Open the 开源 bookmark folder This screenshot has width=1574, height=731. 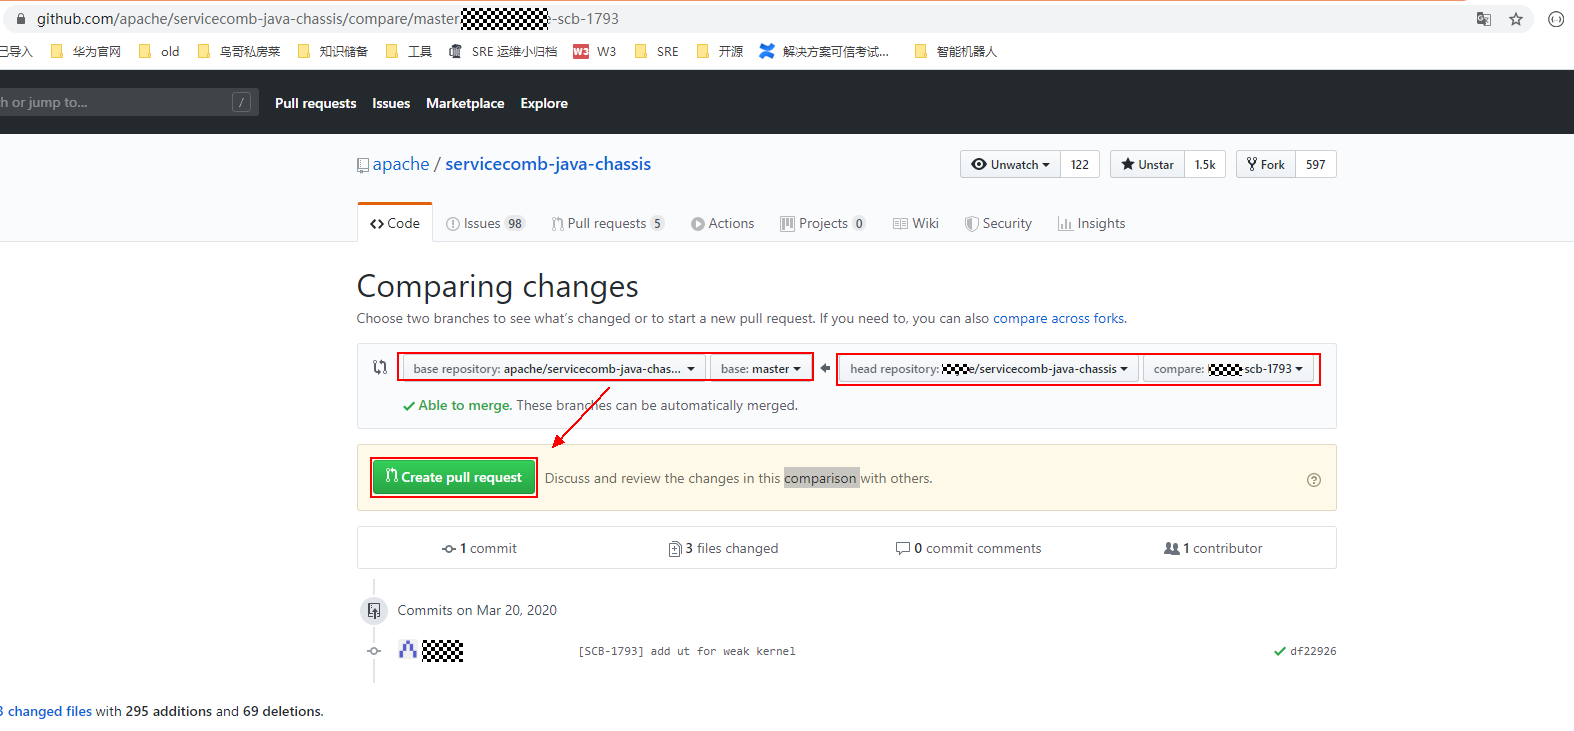720,51
